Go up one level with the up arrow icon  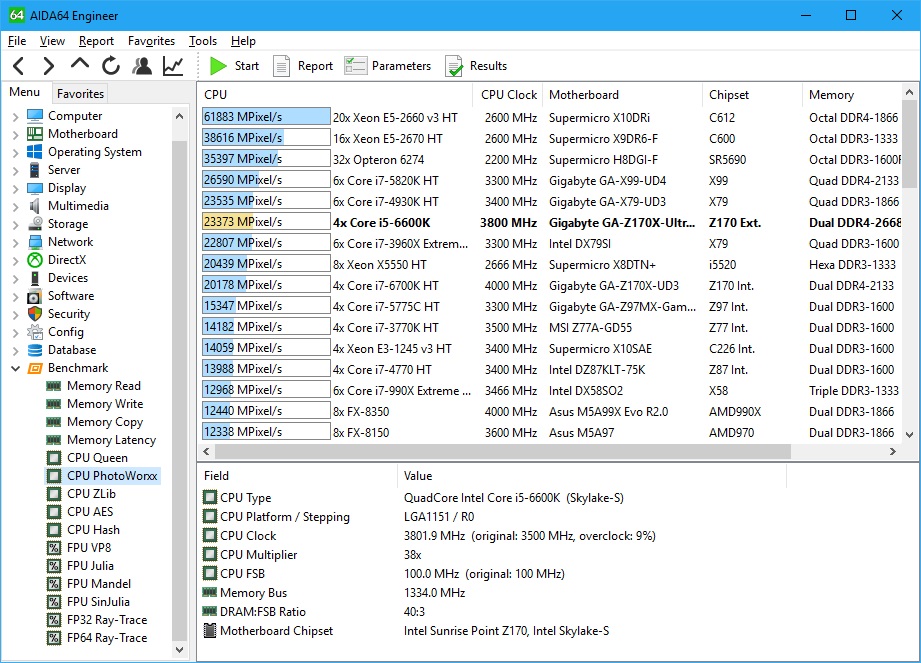tap(80, 63)
